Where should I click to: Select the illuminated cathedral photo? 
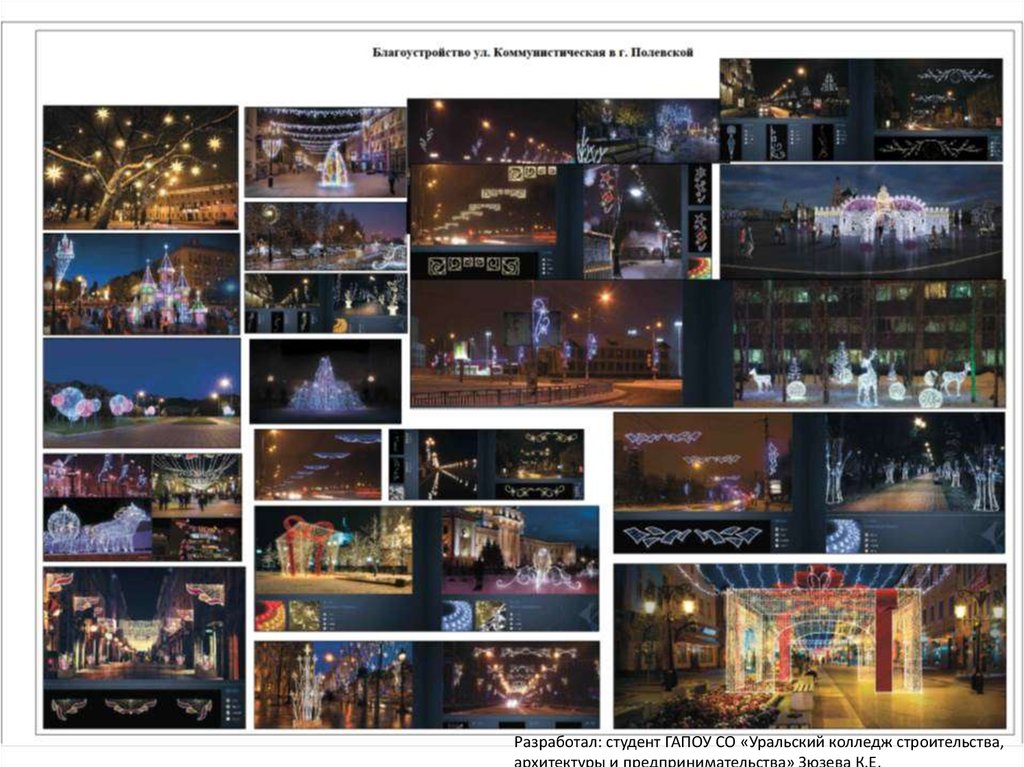pyautogui.click(x=140, y=284)
